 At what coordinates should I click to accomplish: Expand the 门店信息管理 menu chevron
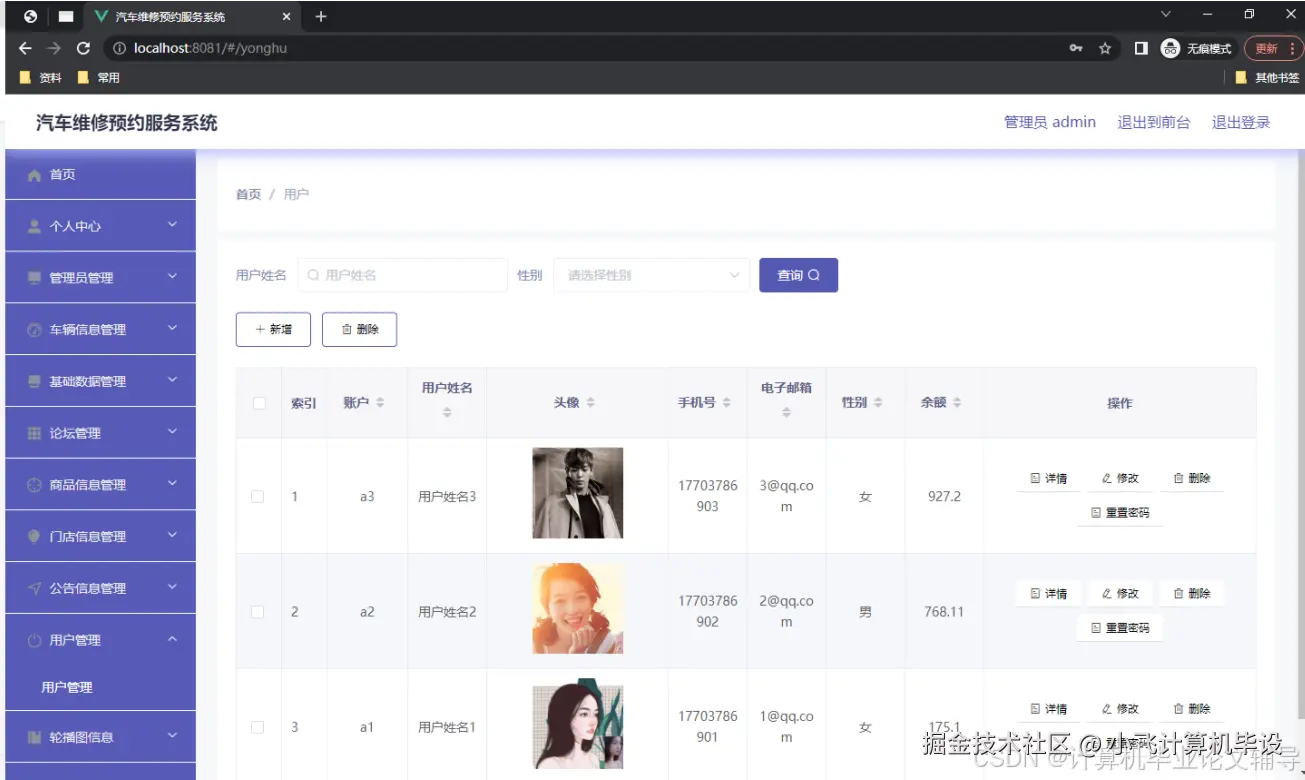coord(172,535)
